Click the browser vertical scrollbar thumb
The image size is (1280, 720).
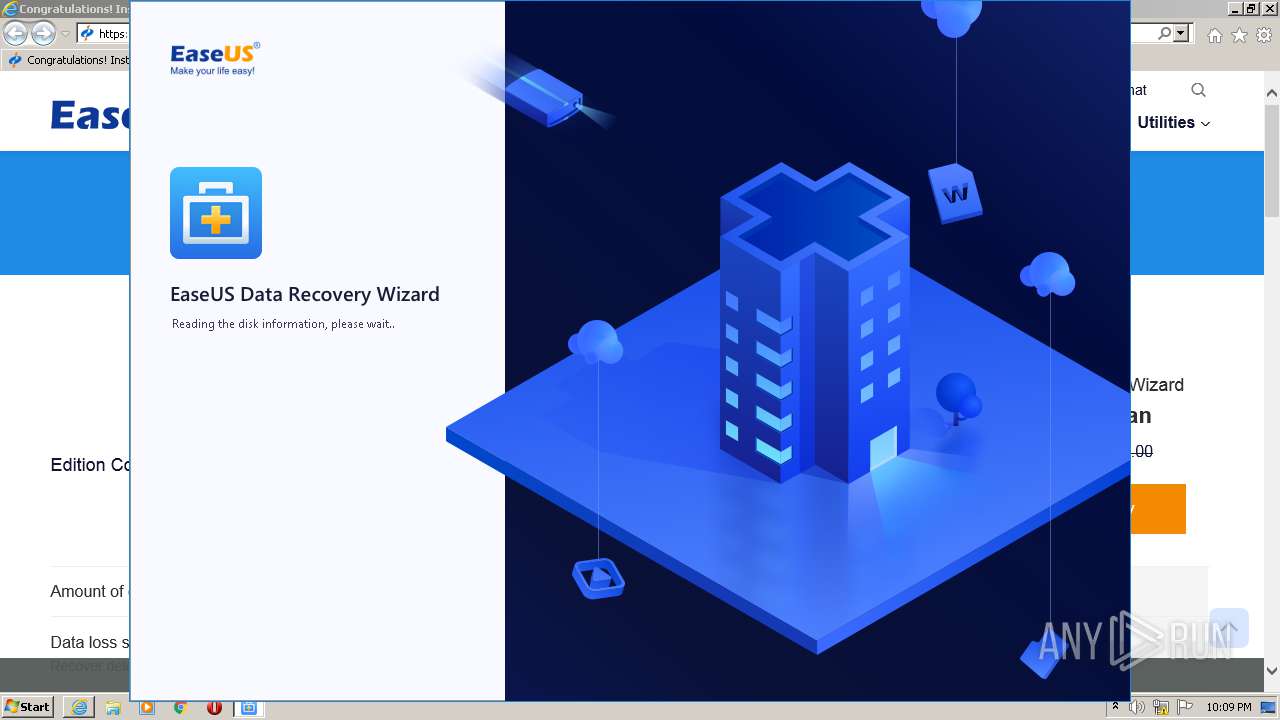pos(1272,160)
